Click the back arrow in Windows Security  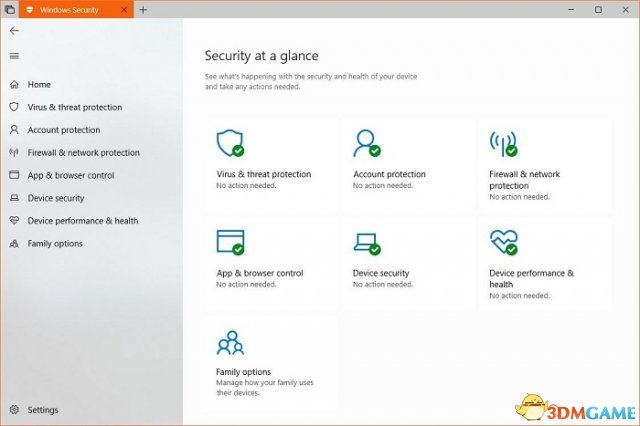point(14,31)
